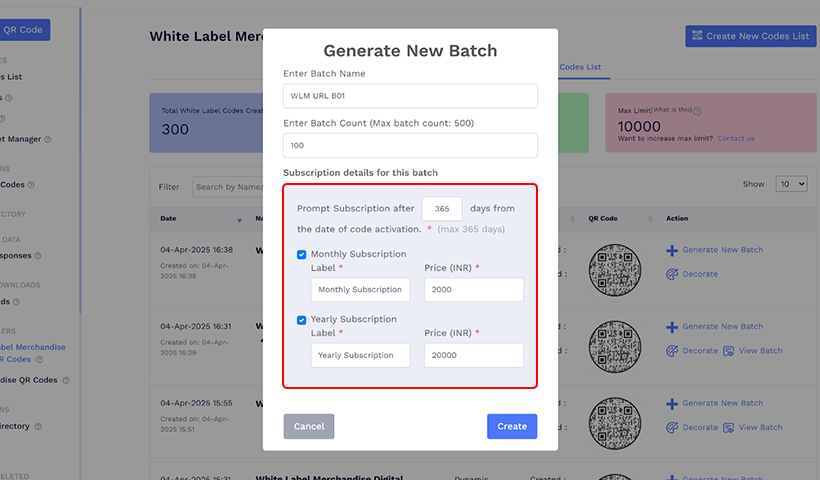
Task: Click the icon on the Create New Codes List button
Action: coord(696,36)
